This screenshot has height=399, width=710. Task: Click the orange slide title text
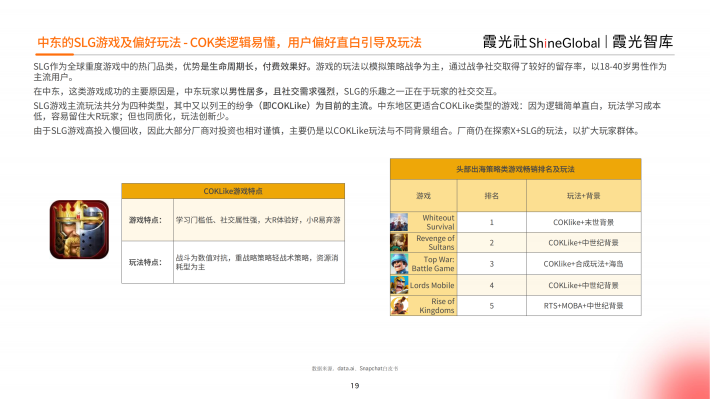229,43
